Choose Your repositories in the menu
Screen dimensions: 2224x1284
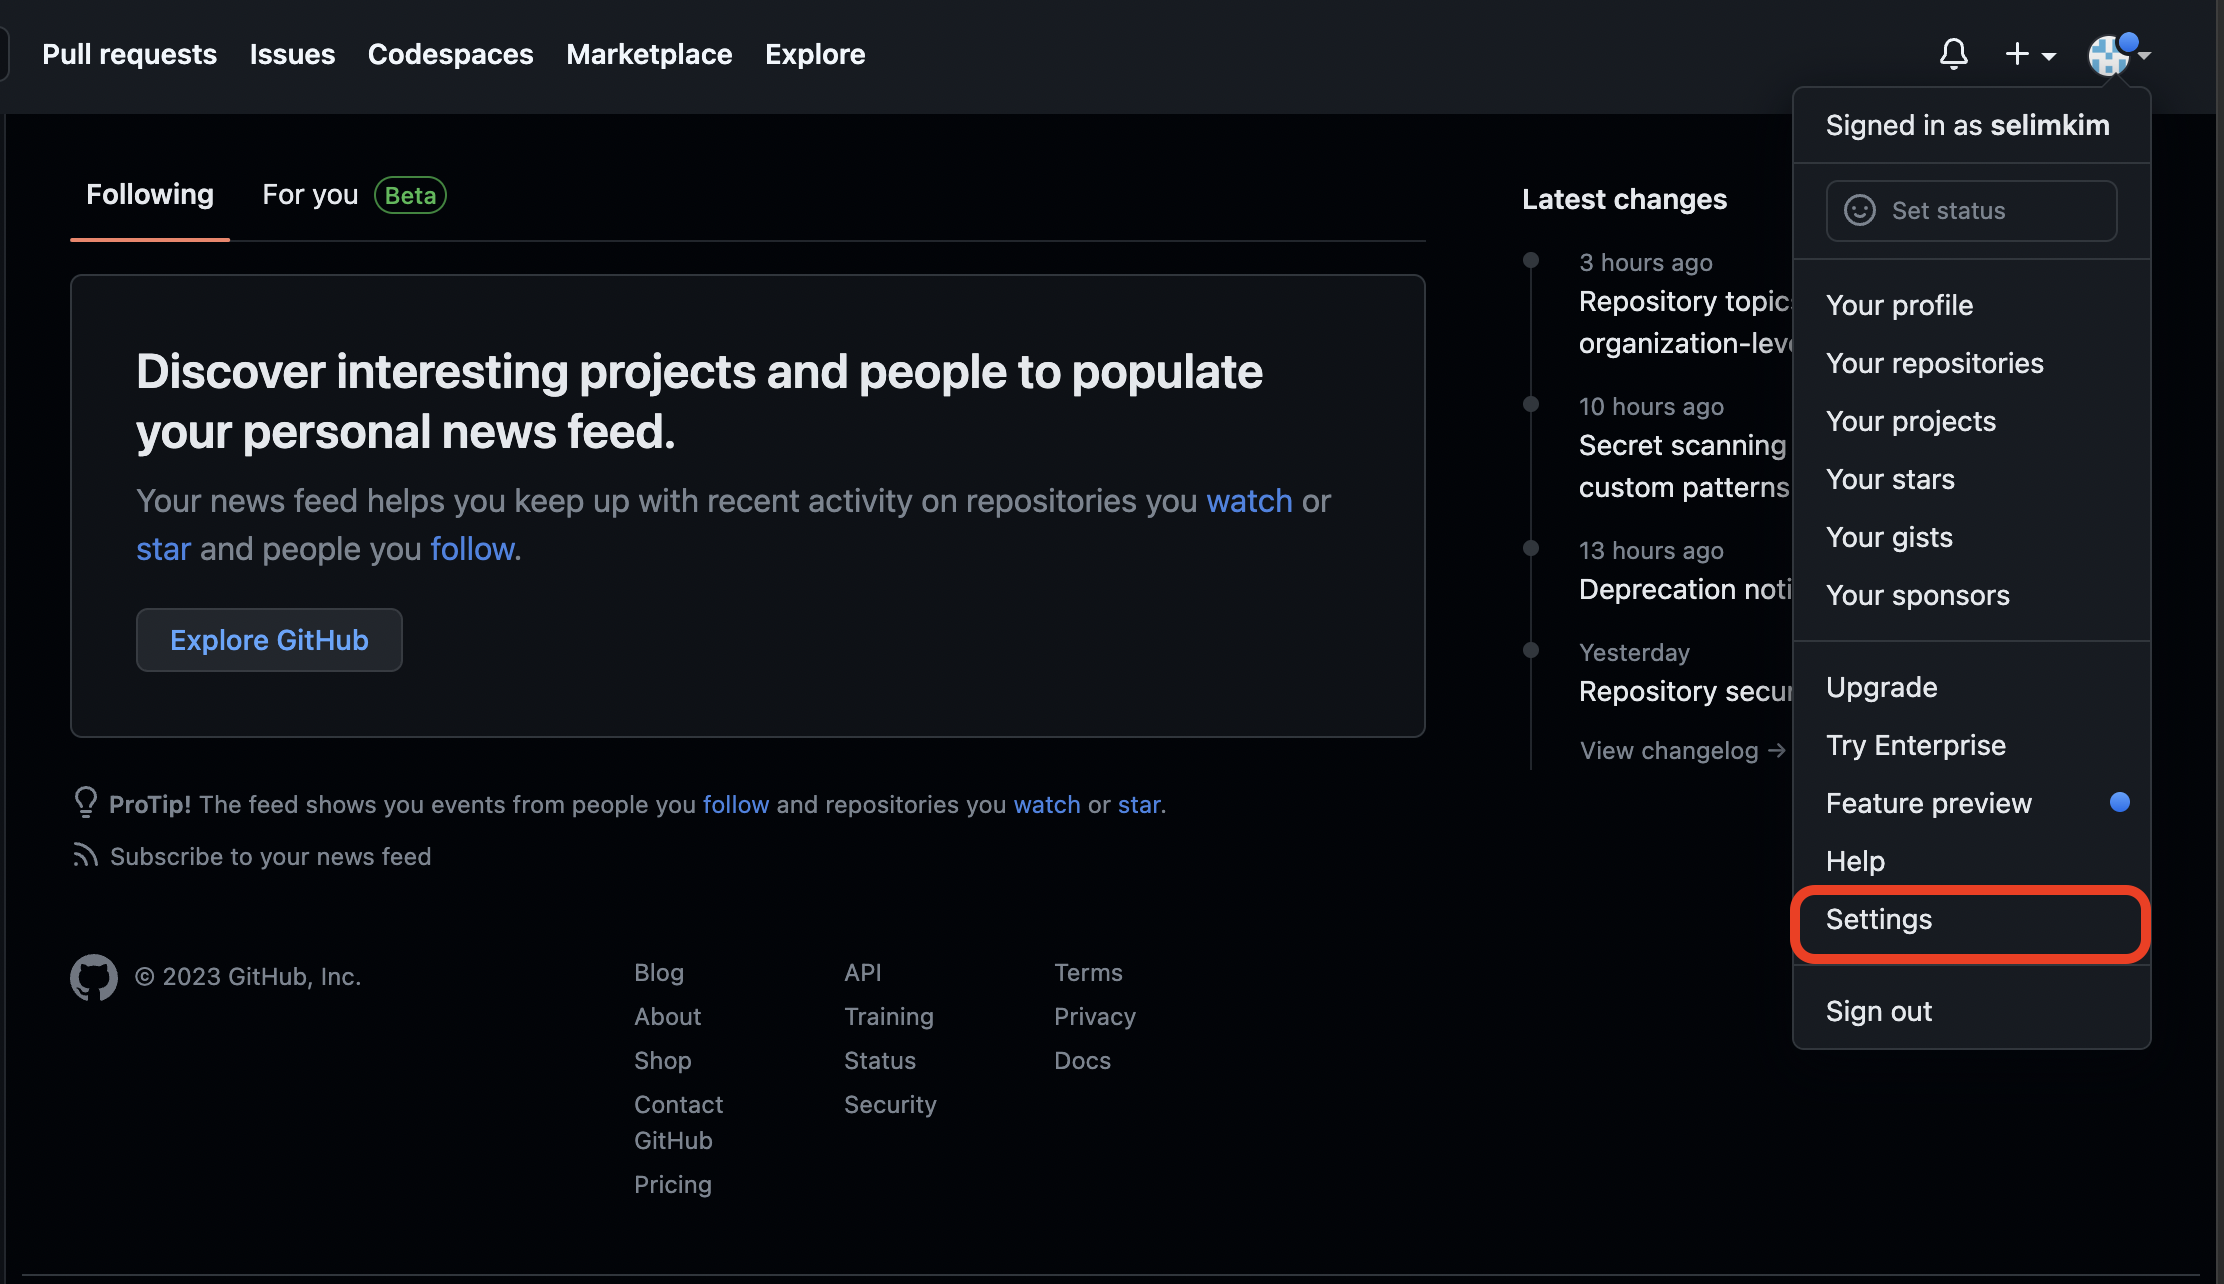[x=1934, y=363]
